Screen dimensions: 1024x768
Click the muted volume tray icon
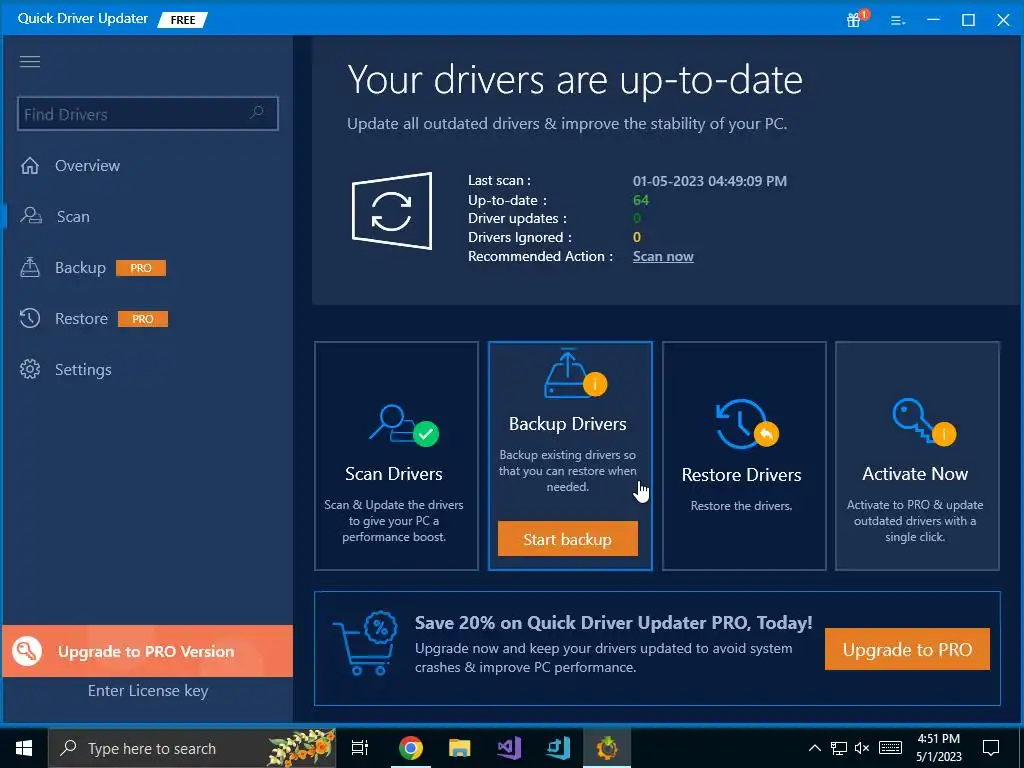[862, 748]
